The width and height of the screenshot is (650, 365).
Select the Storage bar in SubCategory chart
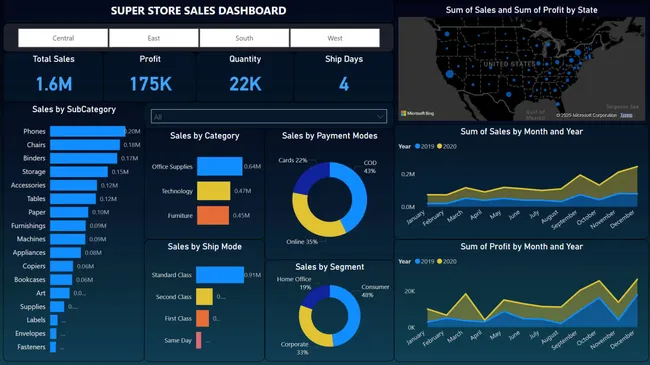tap(79, 172)
